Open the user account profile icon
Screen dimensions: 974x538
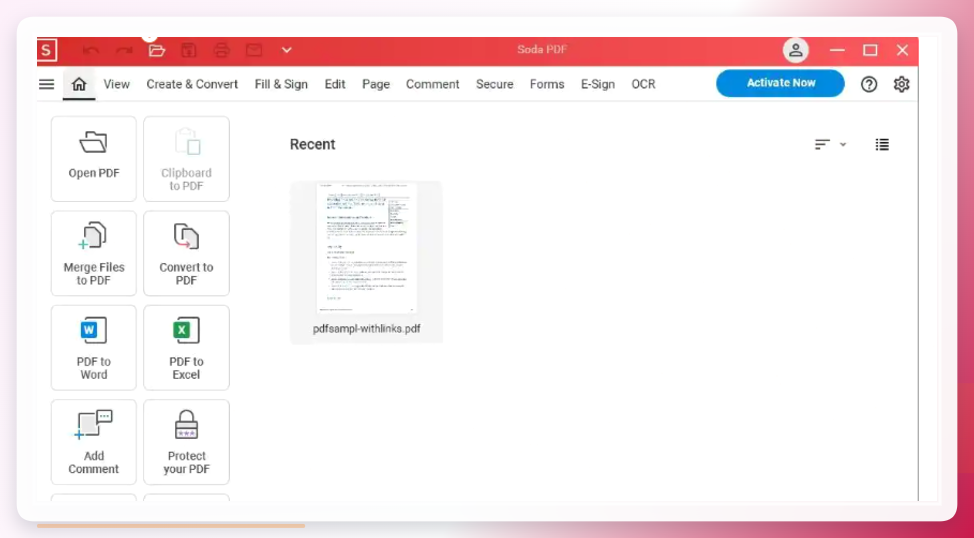click(796, 50)
